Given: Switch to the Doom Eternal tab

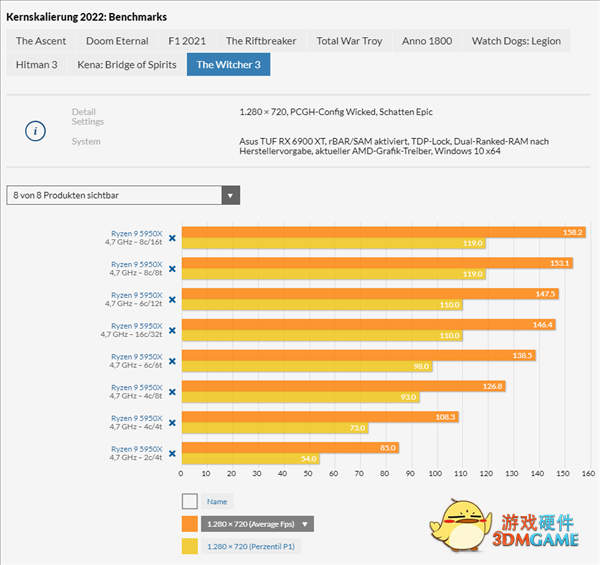Looking at the screenshot, I should pyautogui.click(x=117, y=41).
